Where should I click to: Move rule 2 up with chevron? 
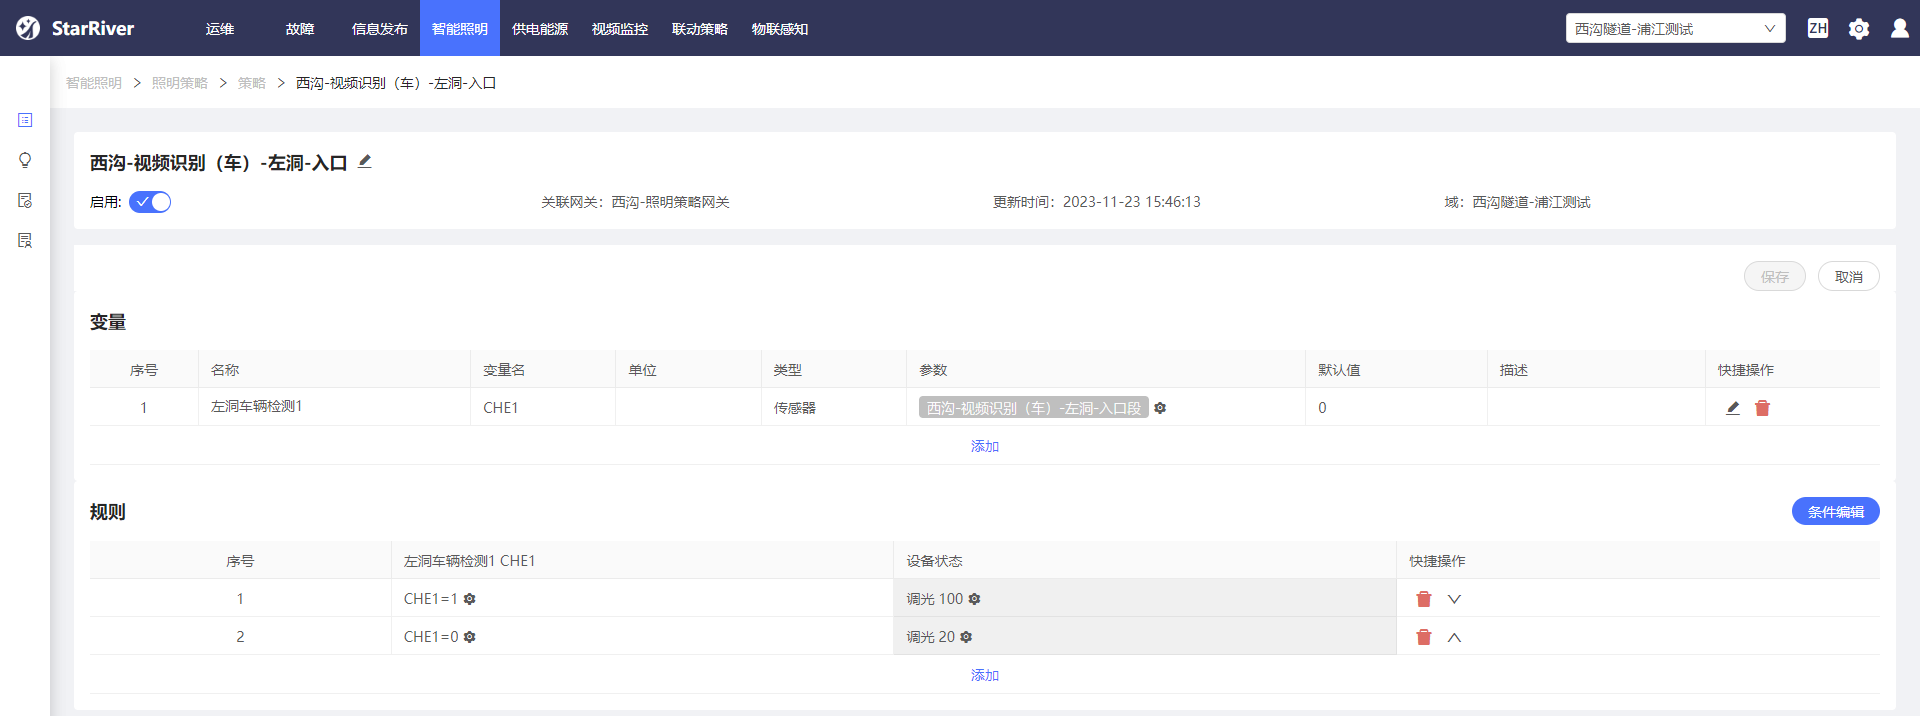(x=1455, y=637)
